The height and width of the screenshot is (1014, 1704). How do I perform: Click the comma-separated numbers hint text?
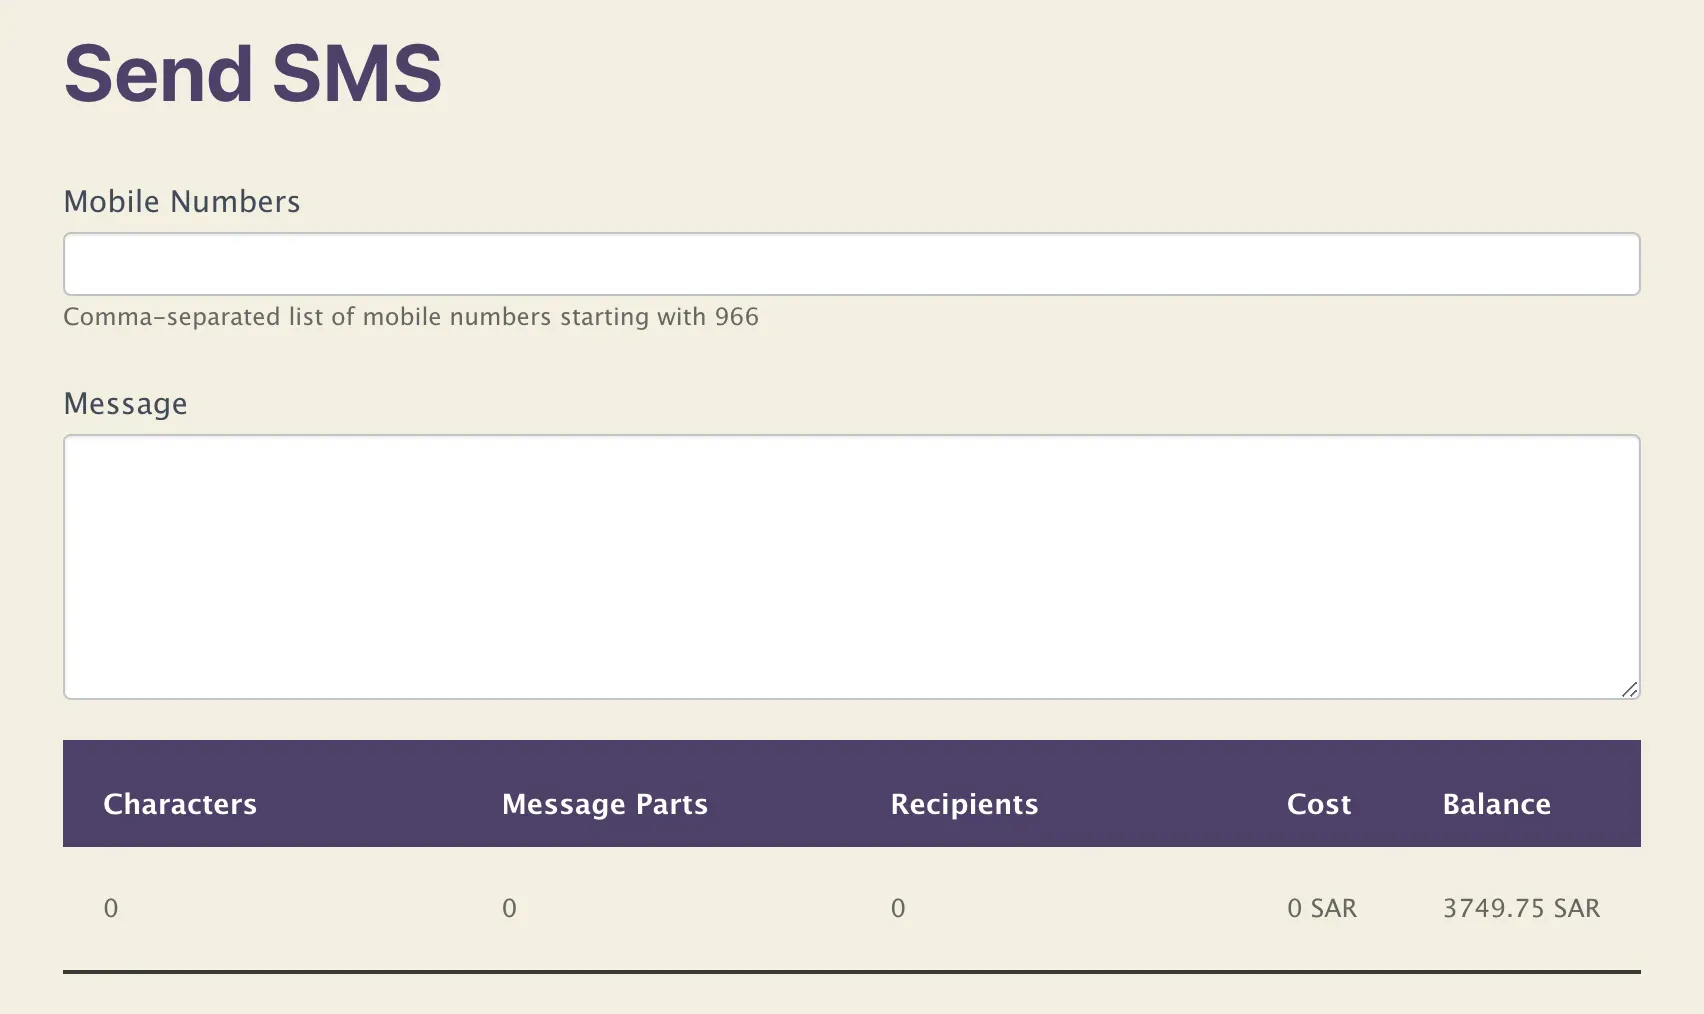411,317
